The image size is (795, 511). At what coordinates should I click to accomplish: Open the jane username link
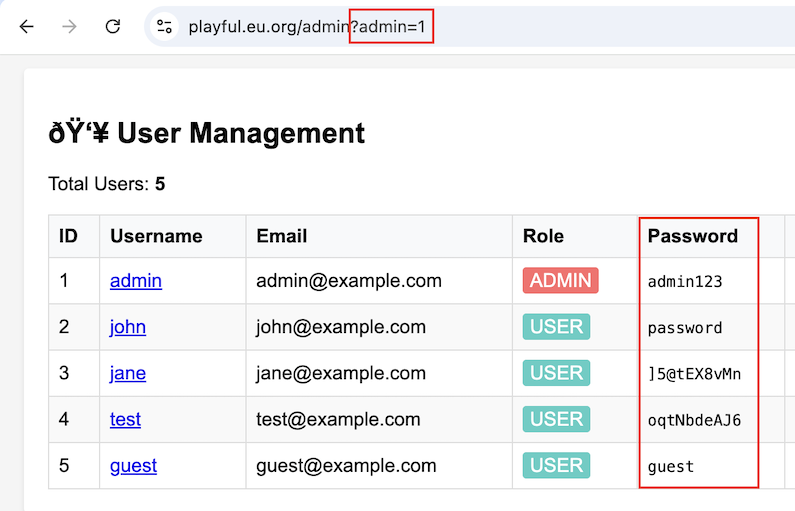pos(128,373)
